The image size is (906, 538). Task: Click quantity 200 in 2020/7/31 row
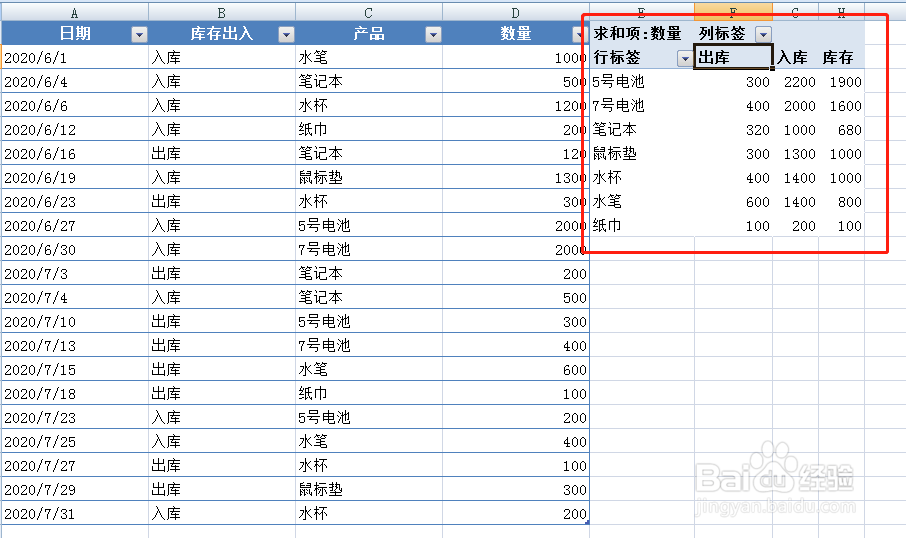[515, 513]
